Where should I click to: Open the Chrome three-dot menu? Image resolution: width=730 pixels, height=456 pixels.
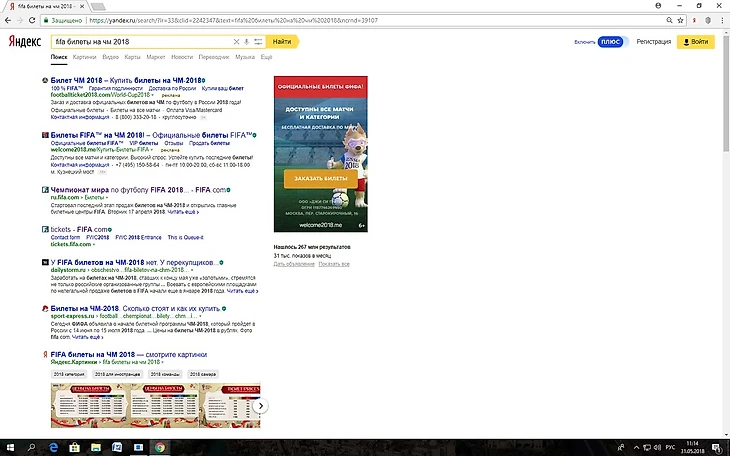[x=722, y=20]
